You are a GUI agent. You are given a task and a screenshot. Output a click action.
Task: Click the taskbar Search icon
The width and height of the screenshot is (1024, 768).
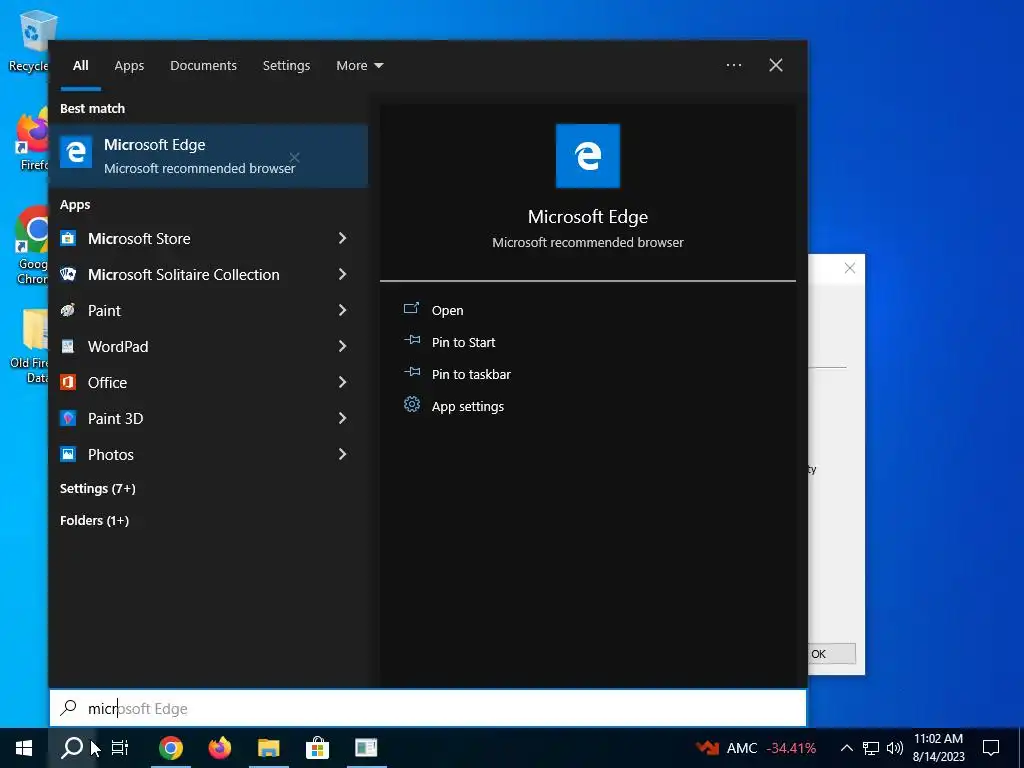coord(72,748)
